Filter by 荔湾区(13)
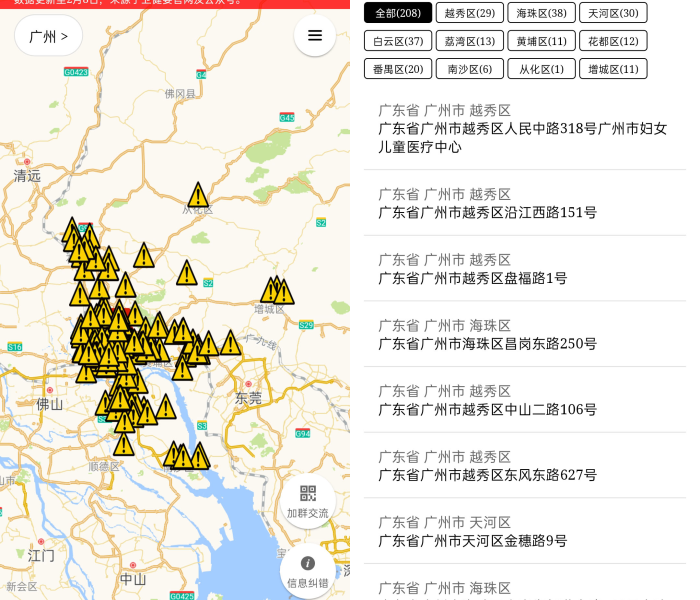This screenshot has height=600, width=700. coord(470,41)
